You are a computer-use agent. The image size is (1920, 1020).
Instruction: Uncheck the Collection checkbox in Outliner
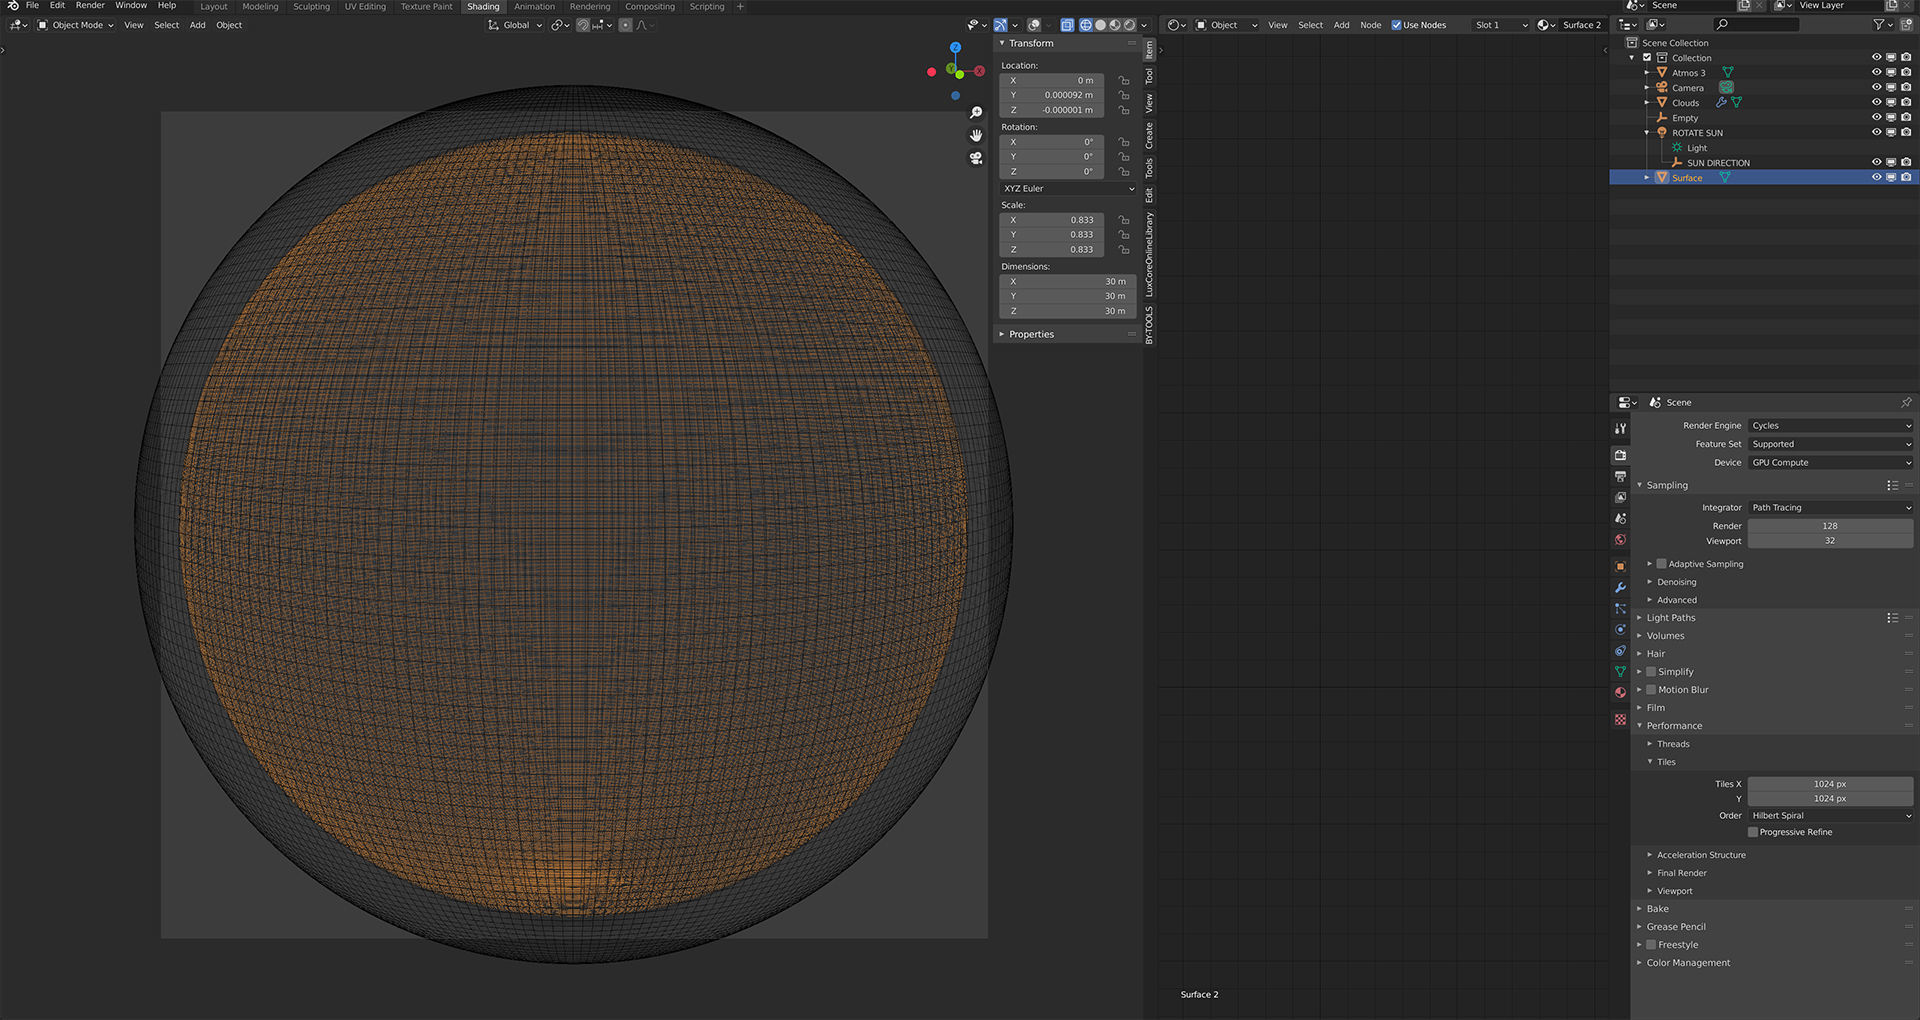pos(1647,58)
